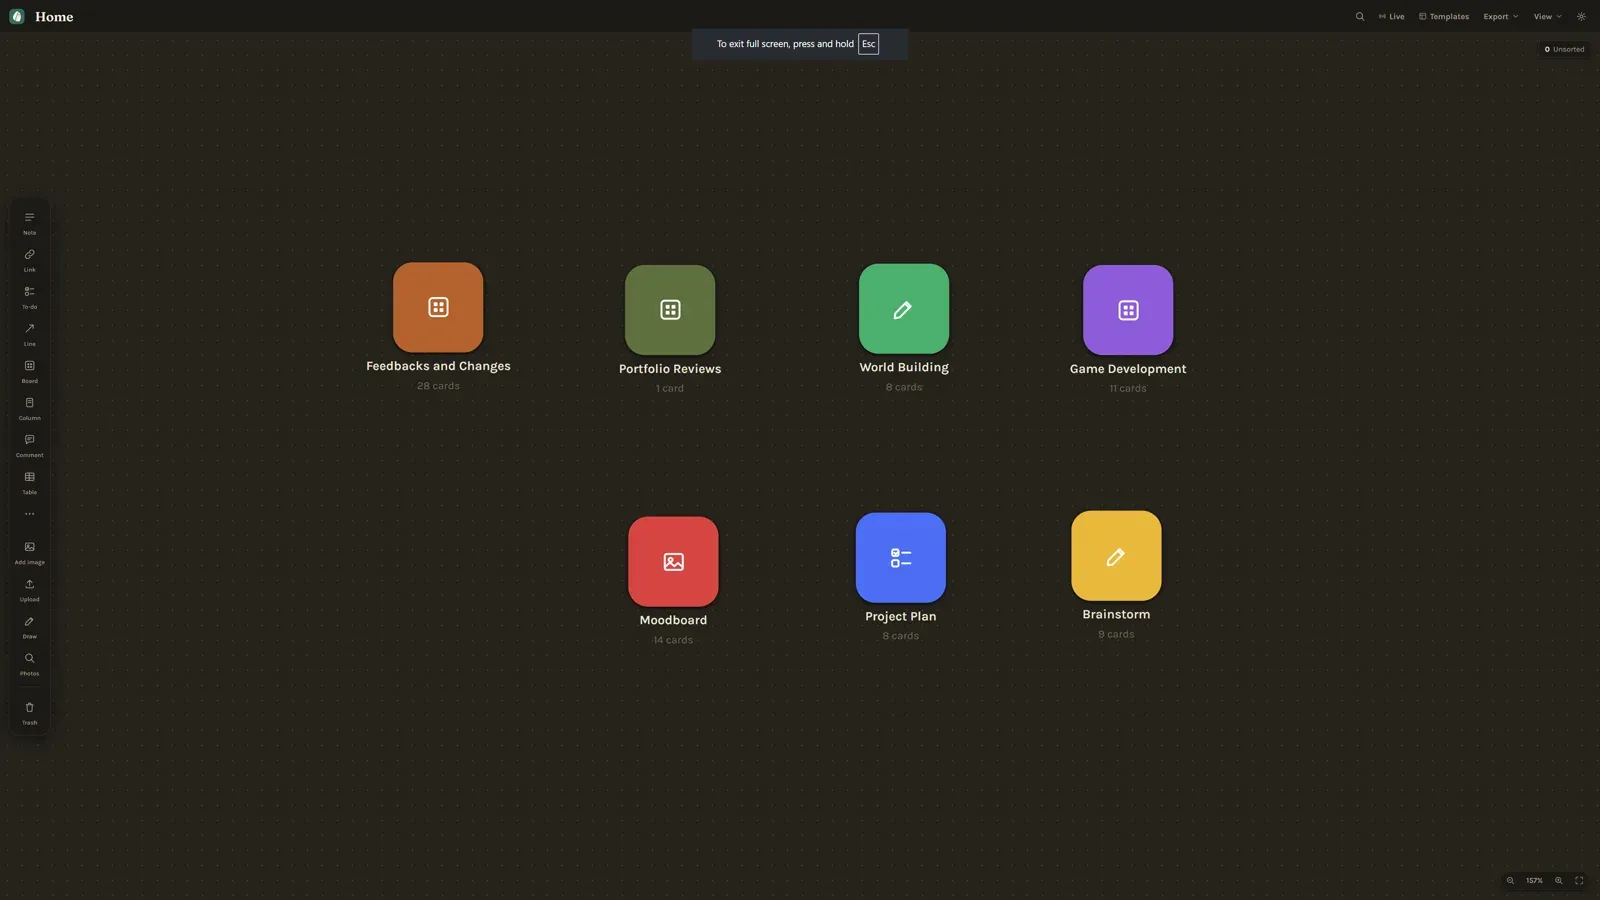Viewport: 1600px width, 900px height.
Task: Open the Photos search tool
Action: (x=29, y=663)
